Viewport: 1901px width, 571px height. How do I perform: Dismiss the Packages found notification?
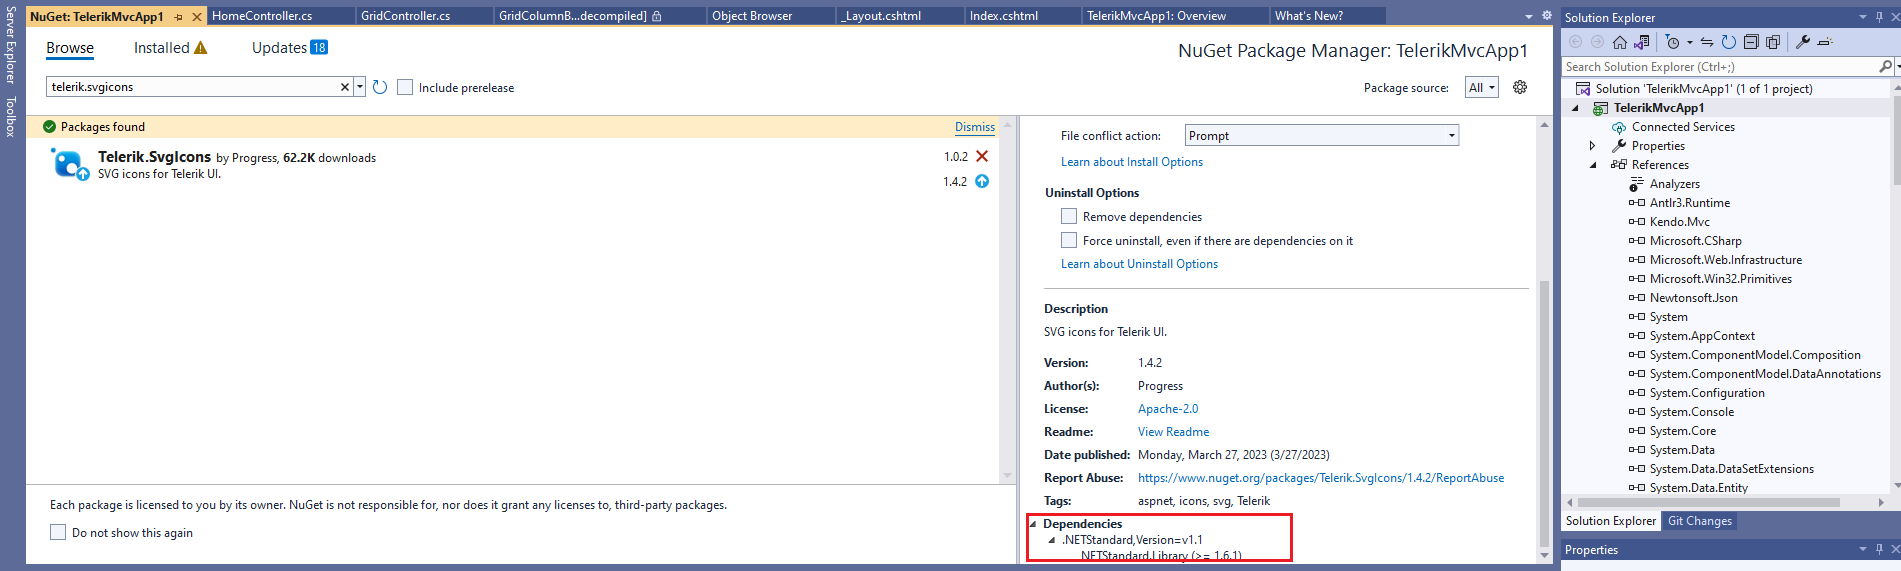(x=974, y=127)
